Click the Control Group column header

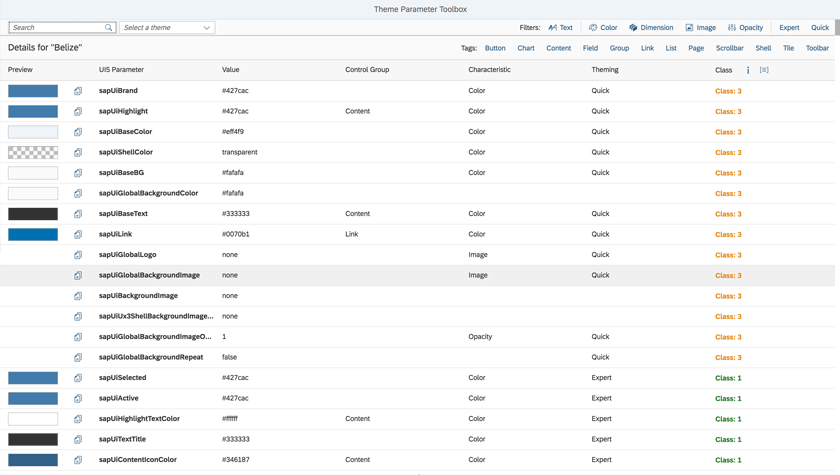367,70
